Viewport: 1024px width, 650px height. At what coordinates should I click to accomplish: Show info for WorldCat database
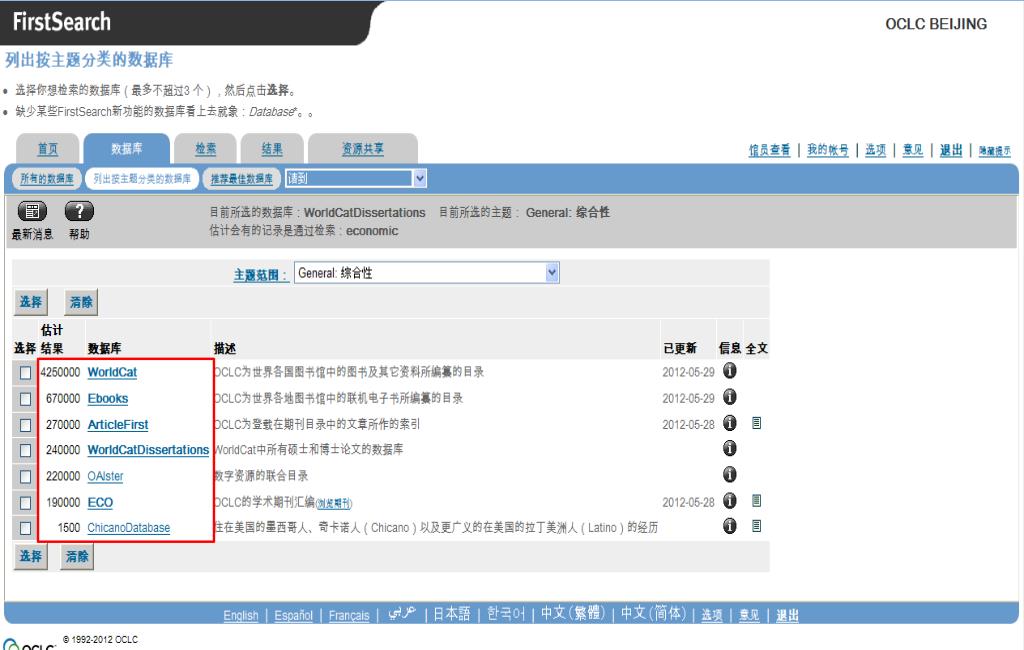click(729, 371)
